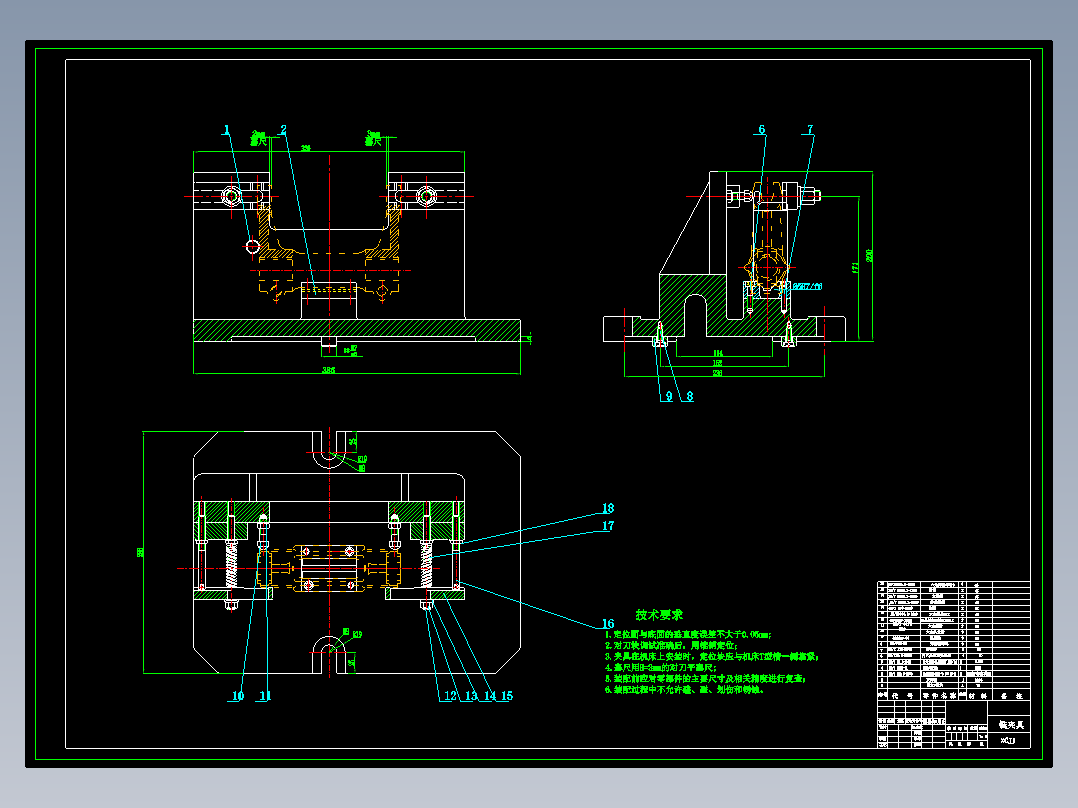Click part balloon number 14
This screenshot has width=1078, height=808.
pos(490,696)
